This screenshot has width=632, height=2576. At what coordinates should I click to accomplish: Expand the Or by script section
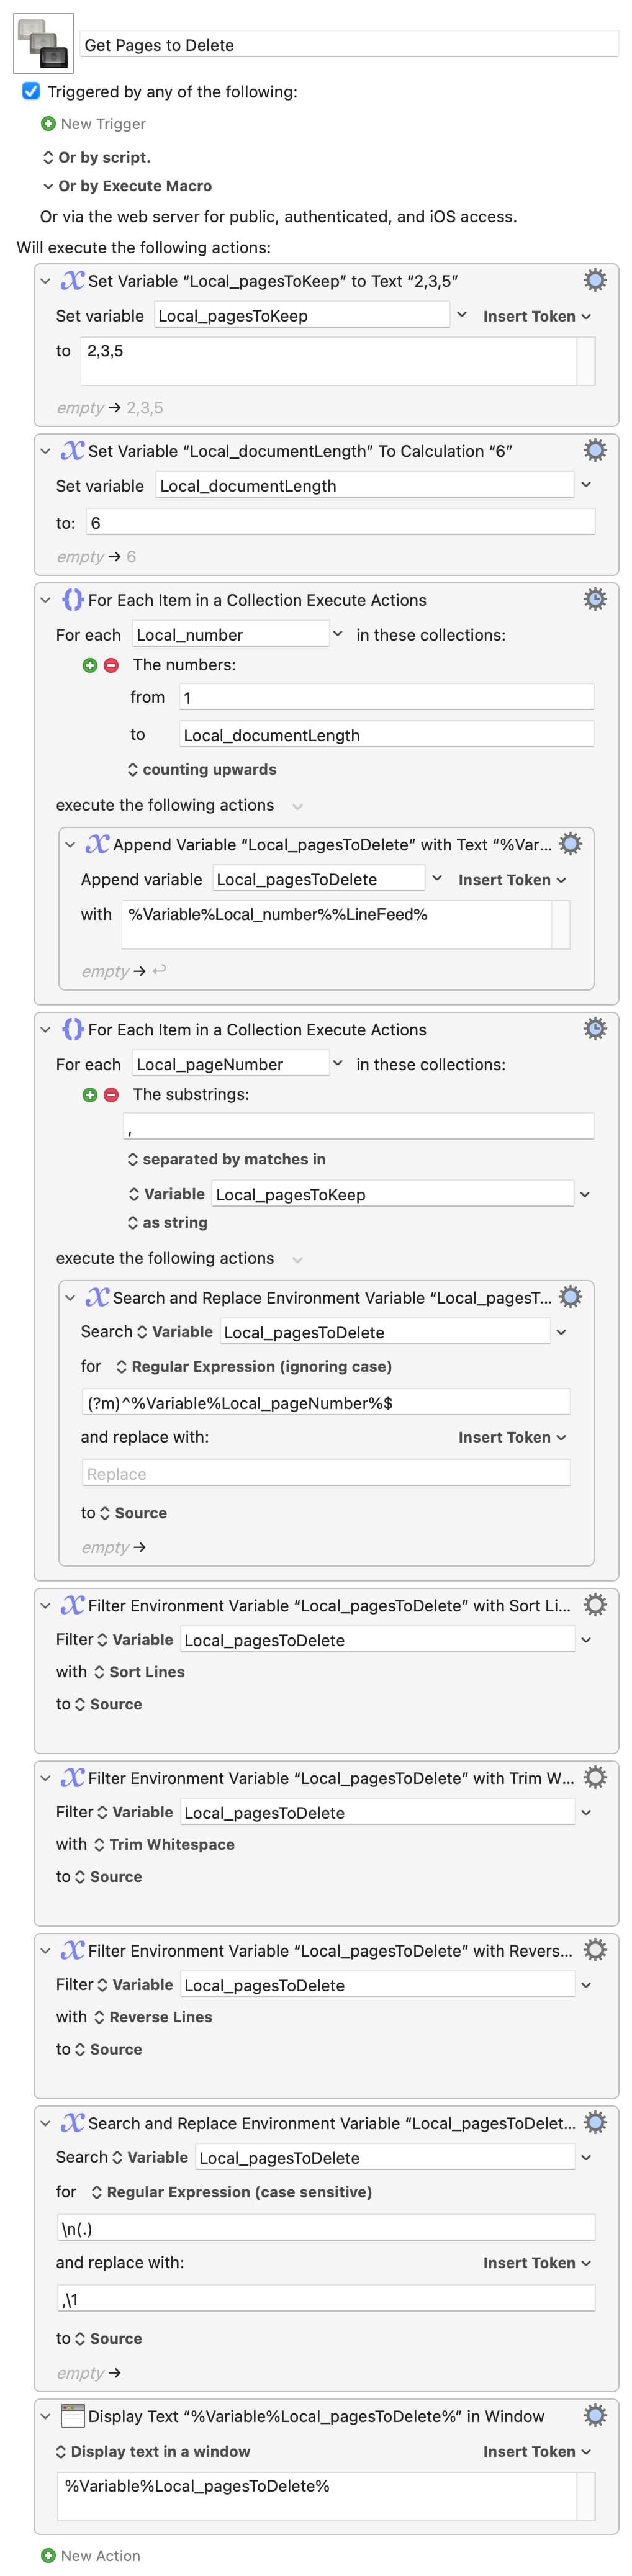(x=97, y=157)
